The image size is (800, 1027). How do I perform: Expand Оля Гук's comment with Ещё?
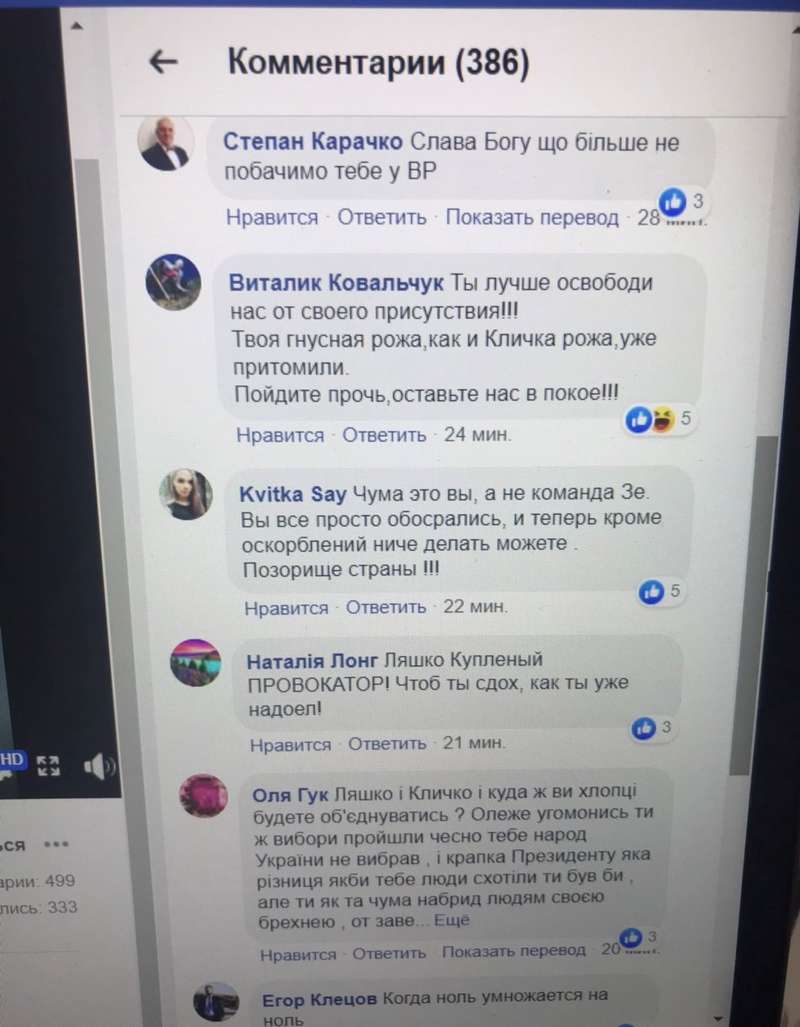pyautogui.click(x=451, y=920)
